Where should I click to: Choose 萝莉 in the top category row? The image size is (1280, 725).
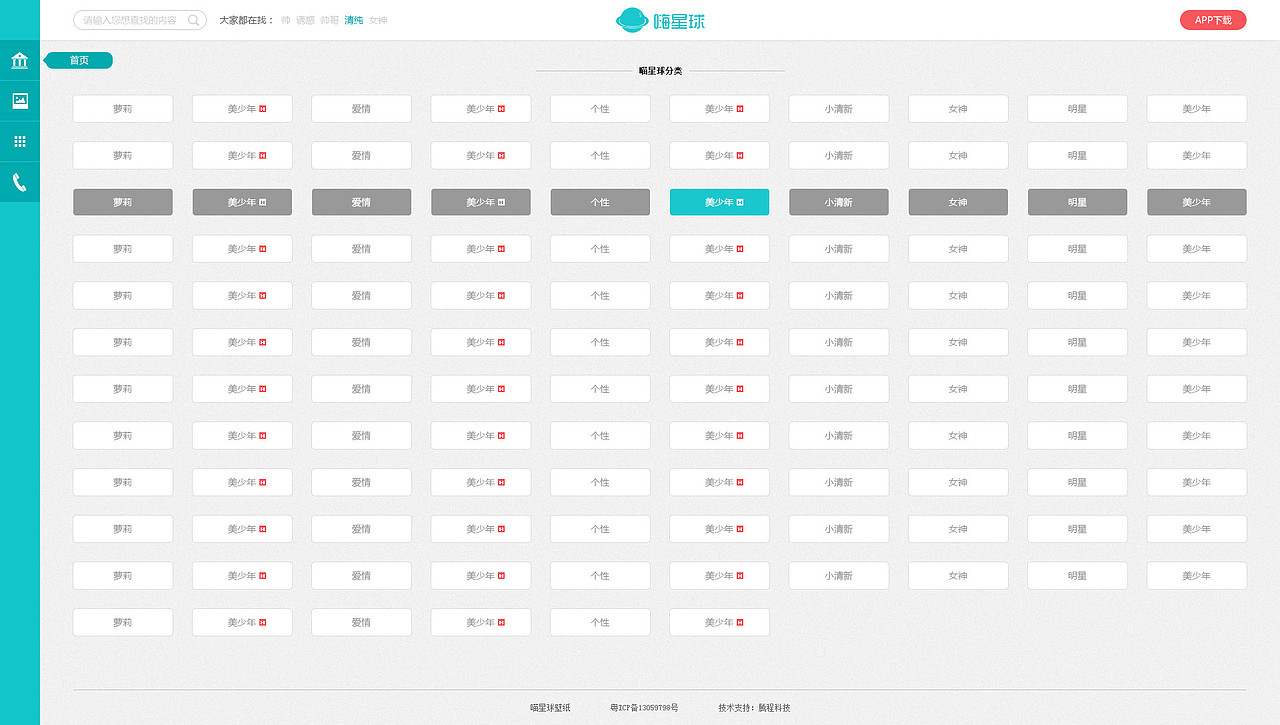123,109
